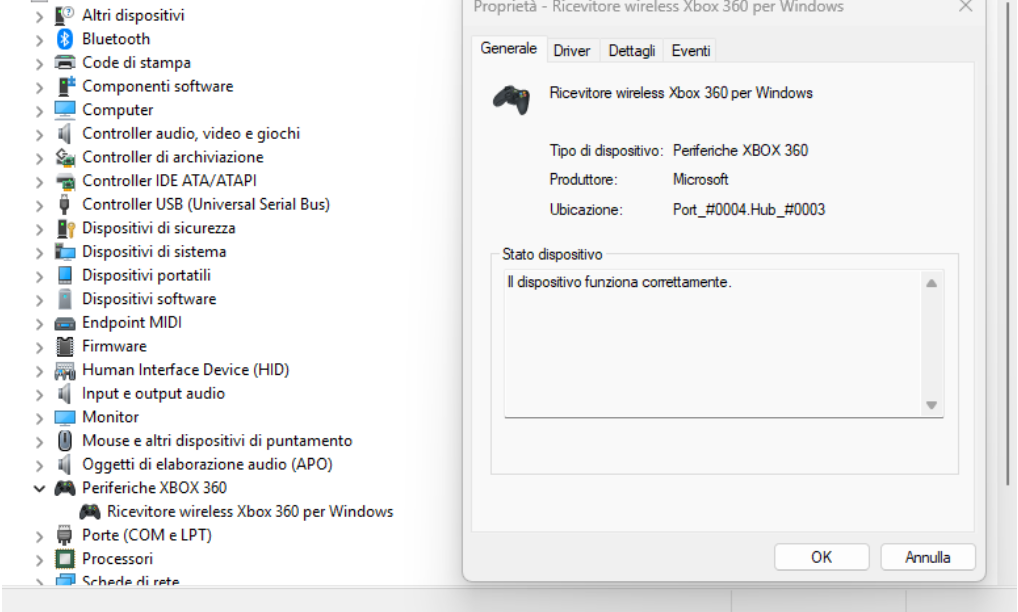Viewport: 1018px width, 612px height.
Task: Click the Stato dispositivo scroll up arrow
Action: coord(932,283)
